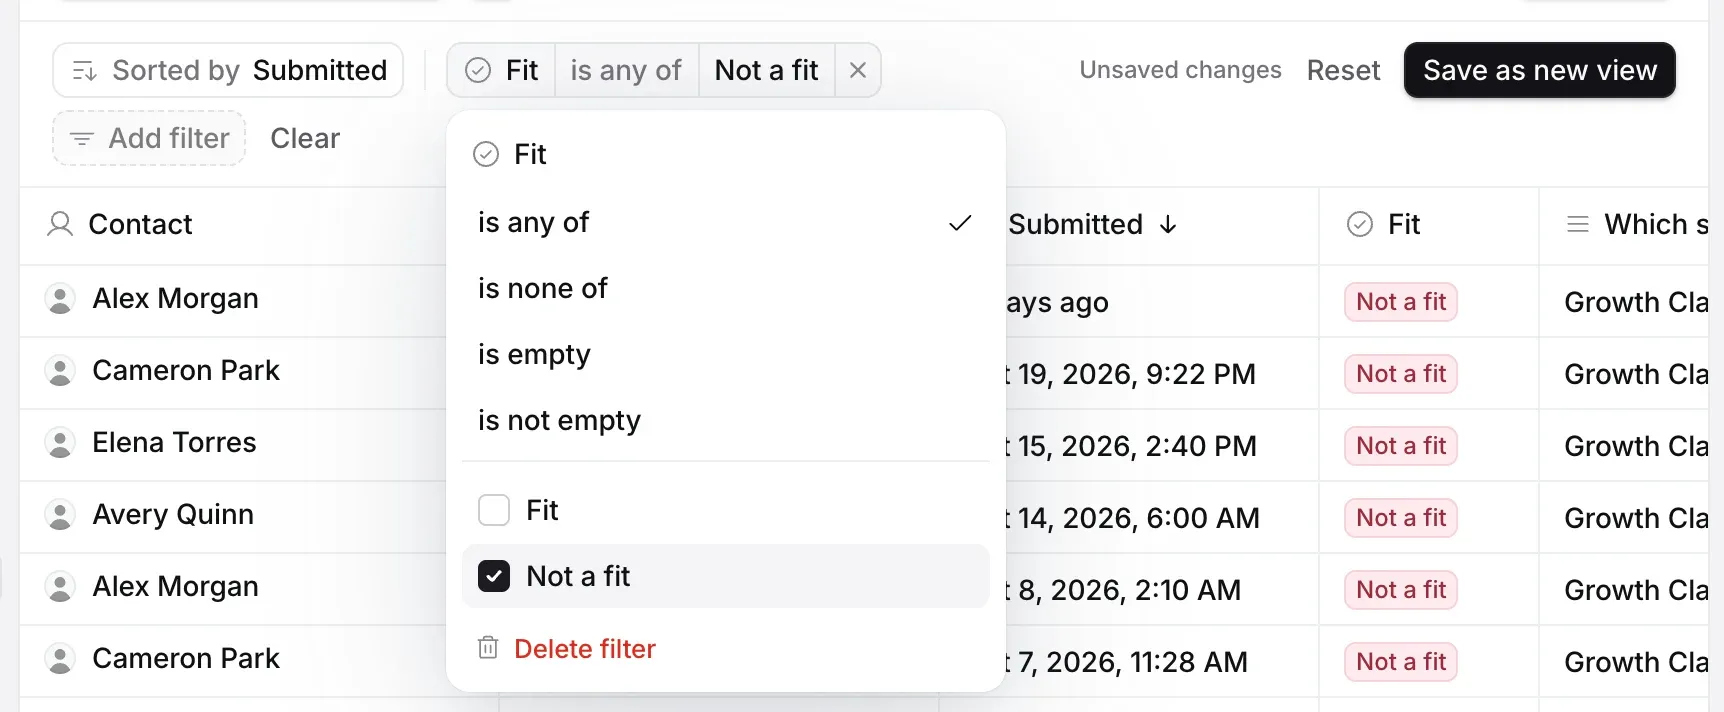Click Not a fit tag in 9:22 PM row
This screenshot has height=712, width=1724.
coord(1401,374)
